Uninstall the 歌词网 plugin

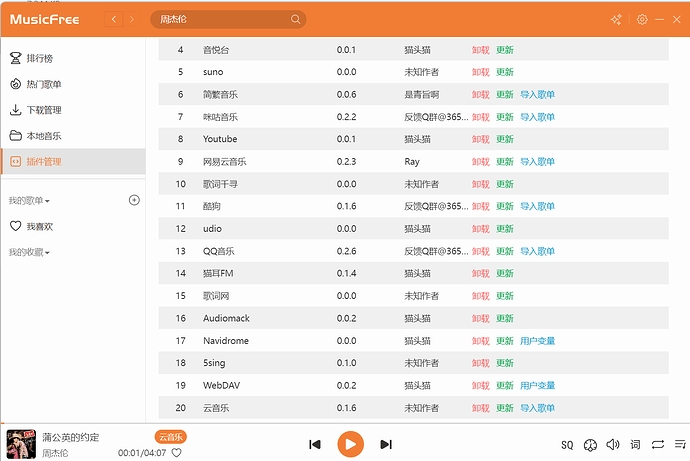tap(481, 296)
